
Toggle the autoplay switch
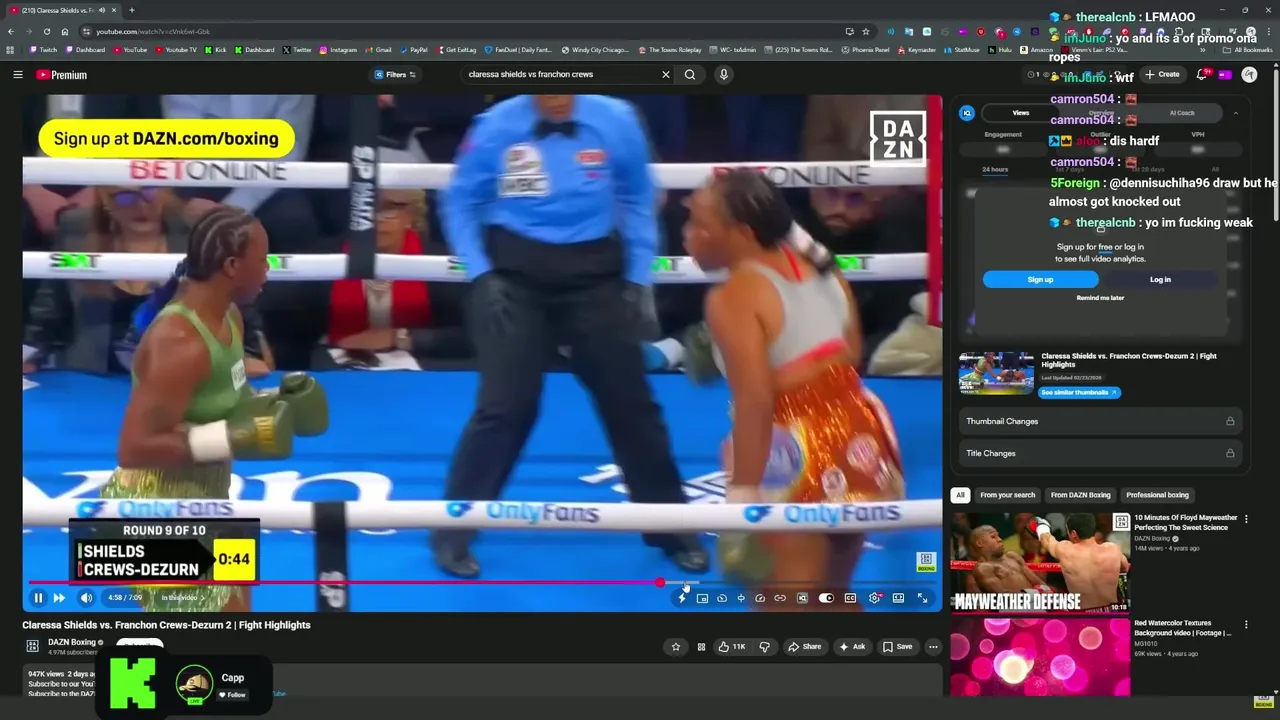click(x=826, y=598)
